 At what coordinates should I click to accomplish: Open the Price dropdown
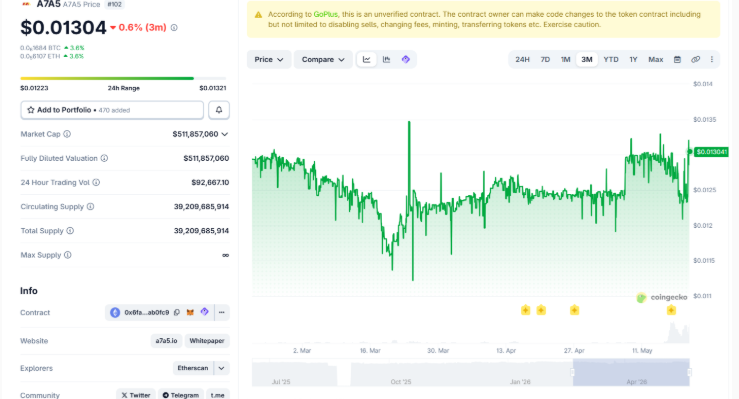click(x=269, y=59)
